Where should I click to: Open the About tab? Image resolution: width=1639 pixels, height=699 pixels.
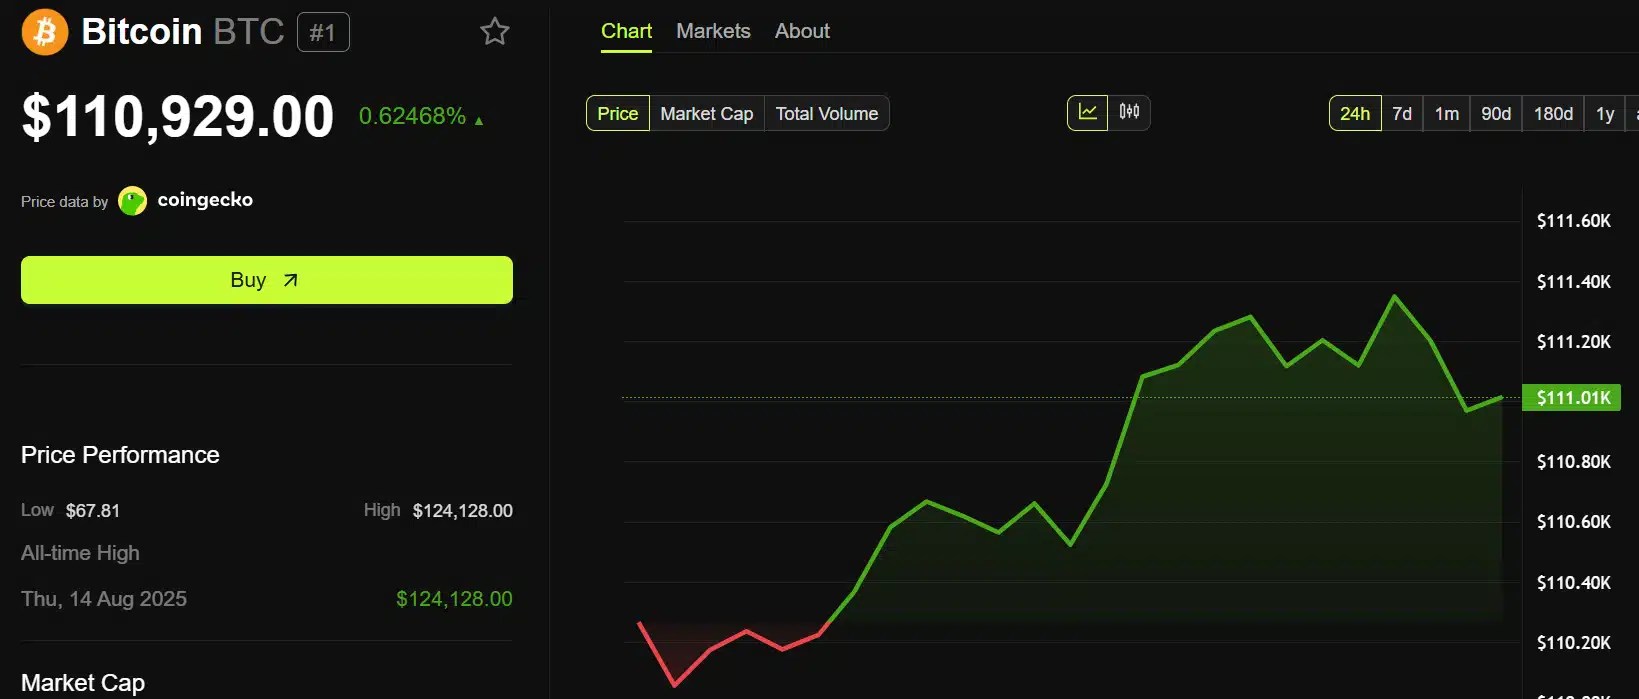[802, 31]
